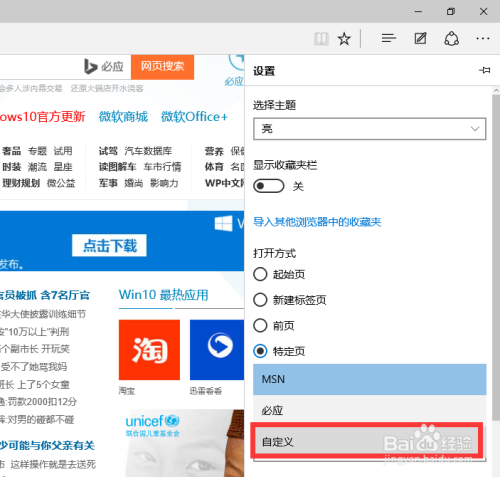This screenshot has height=477, width=500.
Task: Open headline 10万以上"判刑
Action: coord(35,332)
